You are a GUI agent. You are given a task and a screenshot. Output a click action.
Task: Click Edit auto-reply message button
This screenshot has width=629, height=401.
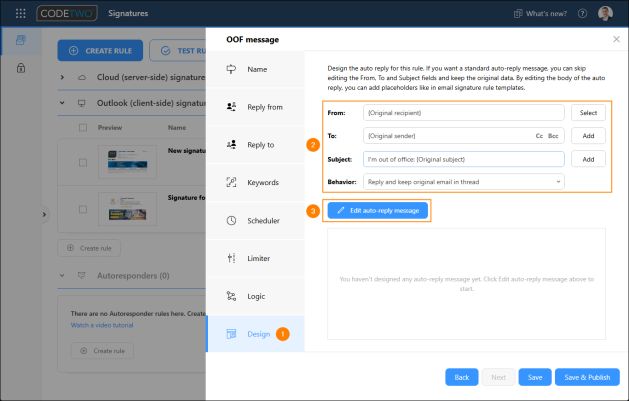(x=377, y=211)
